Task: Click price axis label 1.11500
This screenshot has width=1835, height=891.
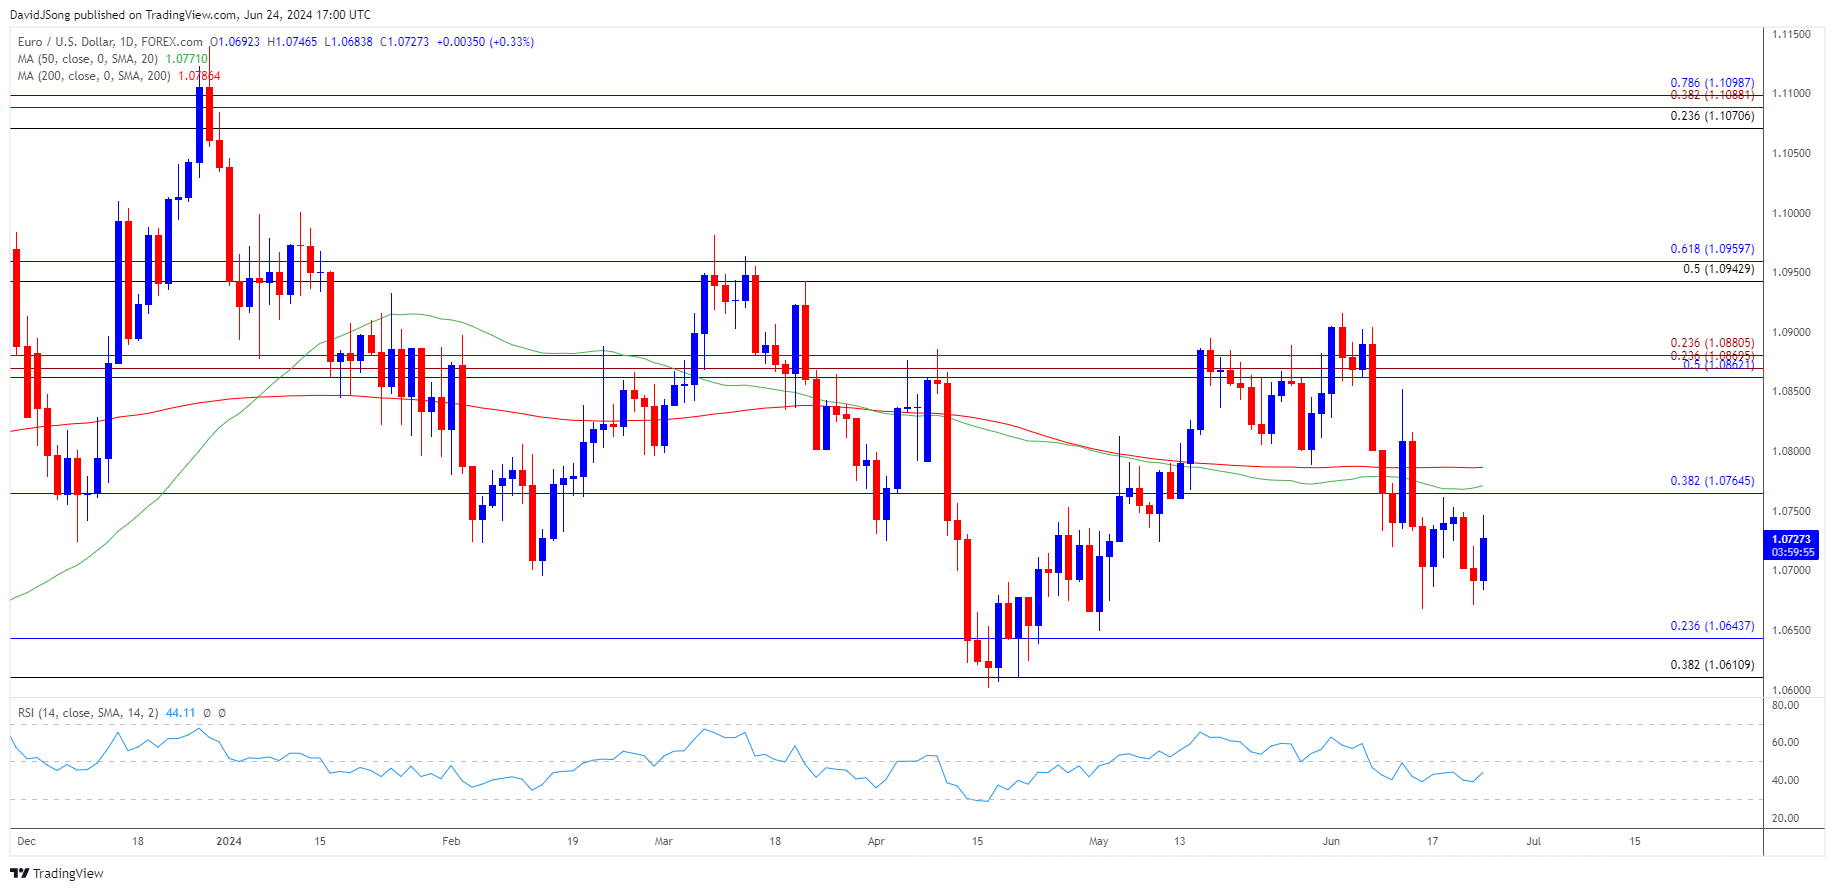Action: point(1791,34)
